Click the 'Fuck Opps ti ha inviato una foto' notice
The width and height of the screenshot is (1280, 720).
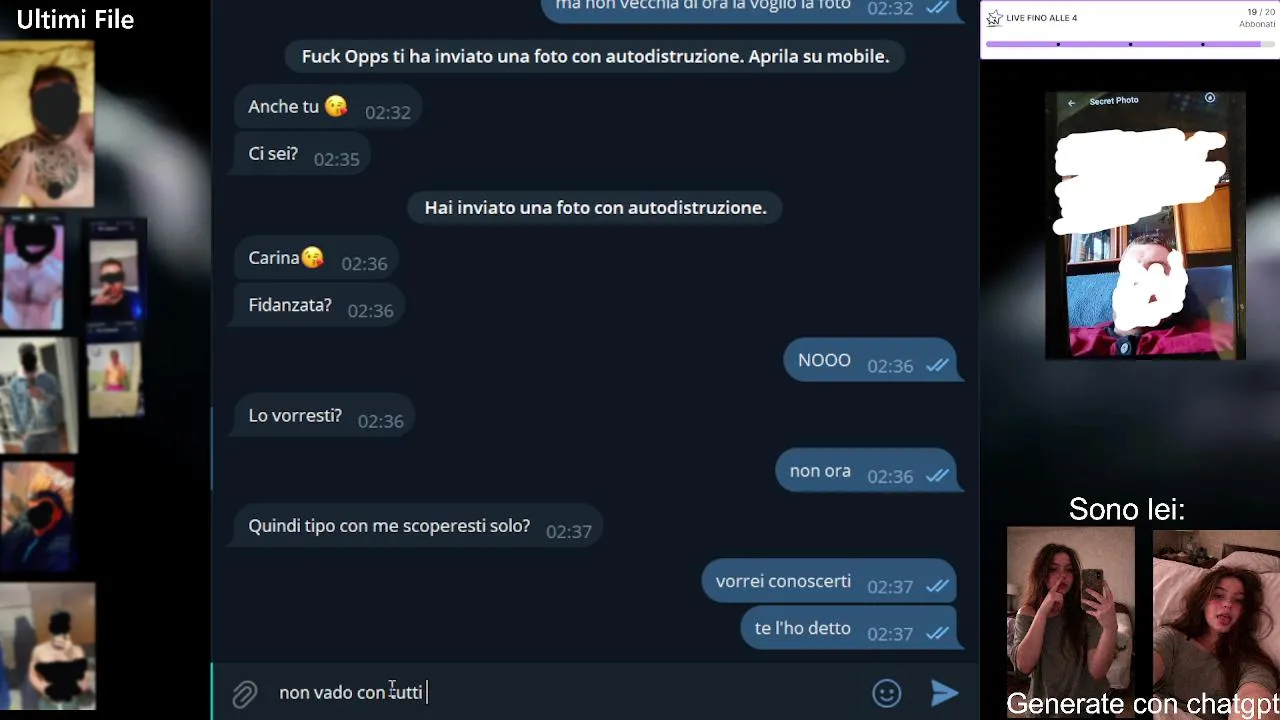(595, 57)
